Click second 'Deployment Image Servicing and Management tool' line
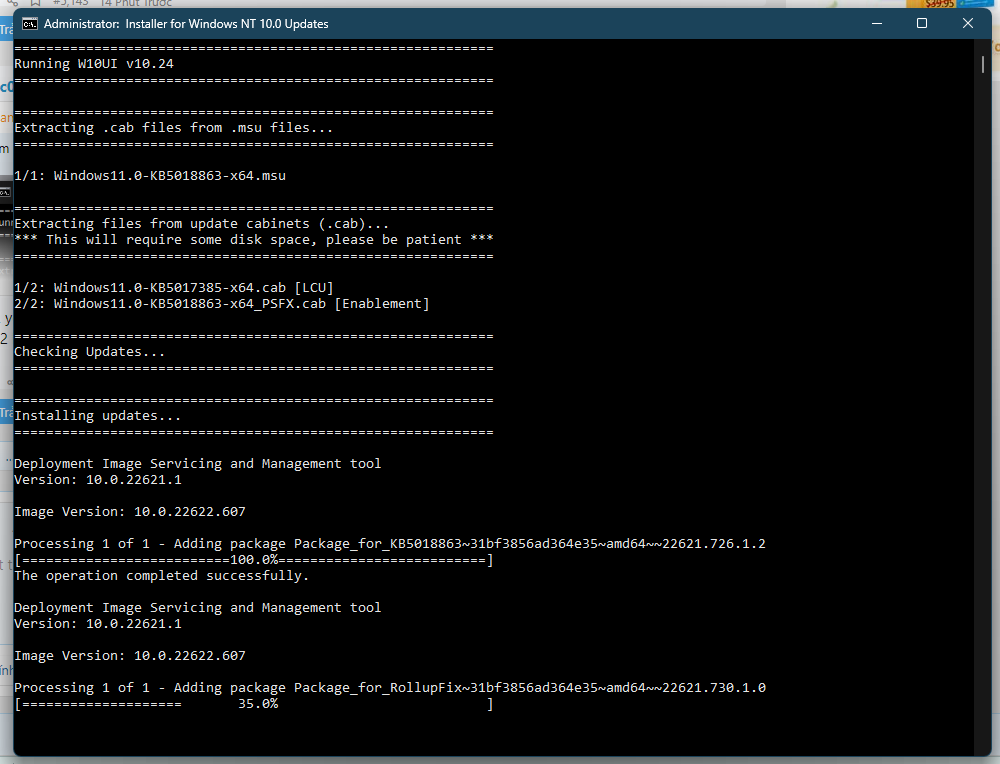Viewport: 1000px width, 764px height. click(x=198, y=608)
